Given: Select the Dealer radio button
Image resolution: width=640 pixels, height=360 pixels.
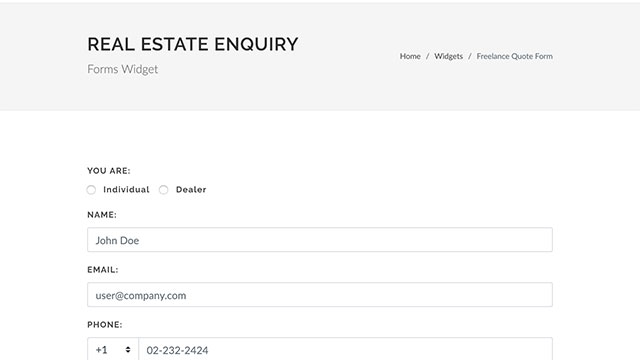Looking at the screenshot, I should tap(164, 190).
